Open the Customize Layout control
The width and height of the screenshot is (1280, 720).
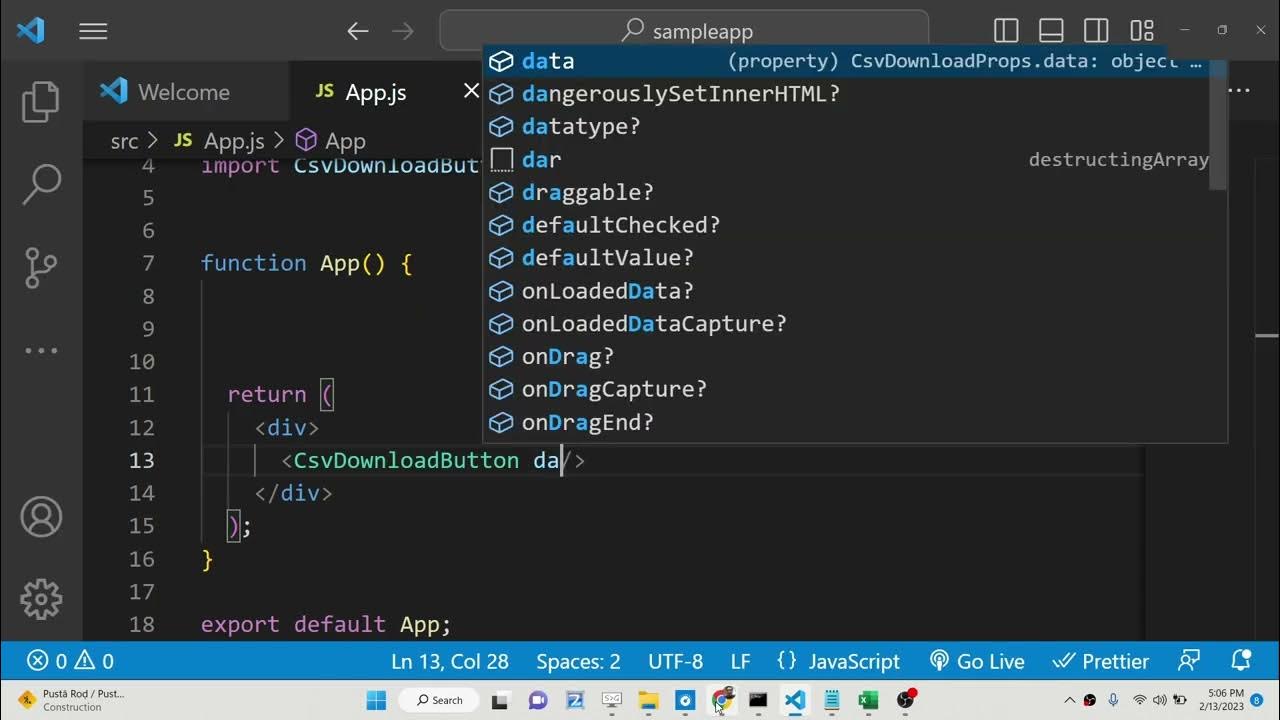pyautogui.click(x=1141, y=31)
